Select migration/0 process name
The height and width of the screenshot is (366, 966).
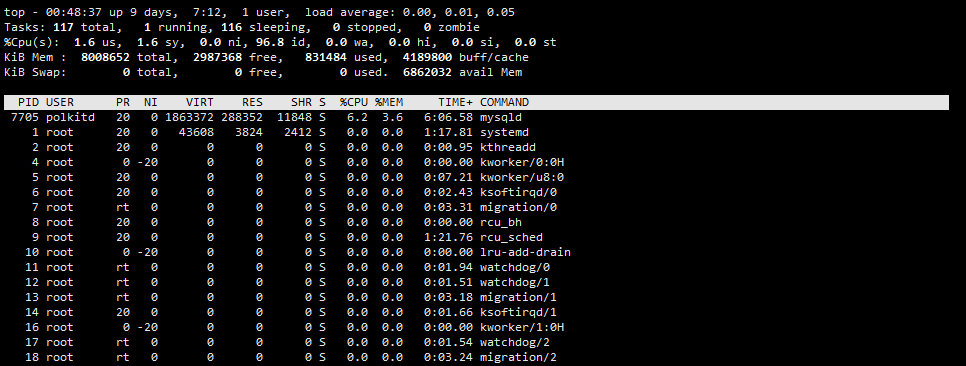pyautogui.click(x=518, y=207)
